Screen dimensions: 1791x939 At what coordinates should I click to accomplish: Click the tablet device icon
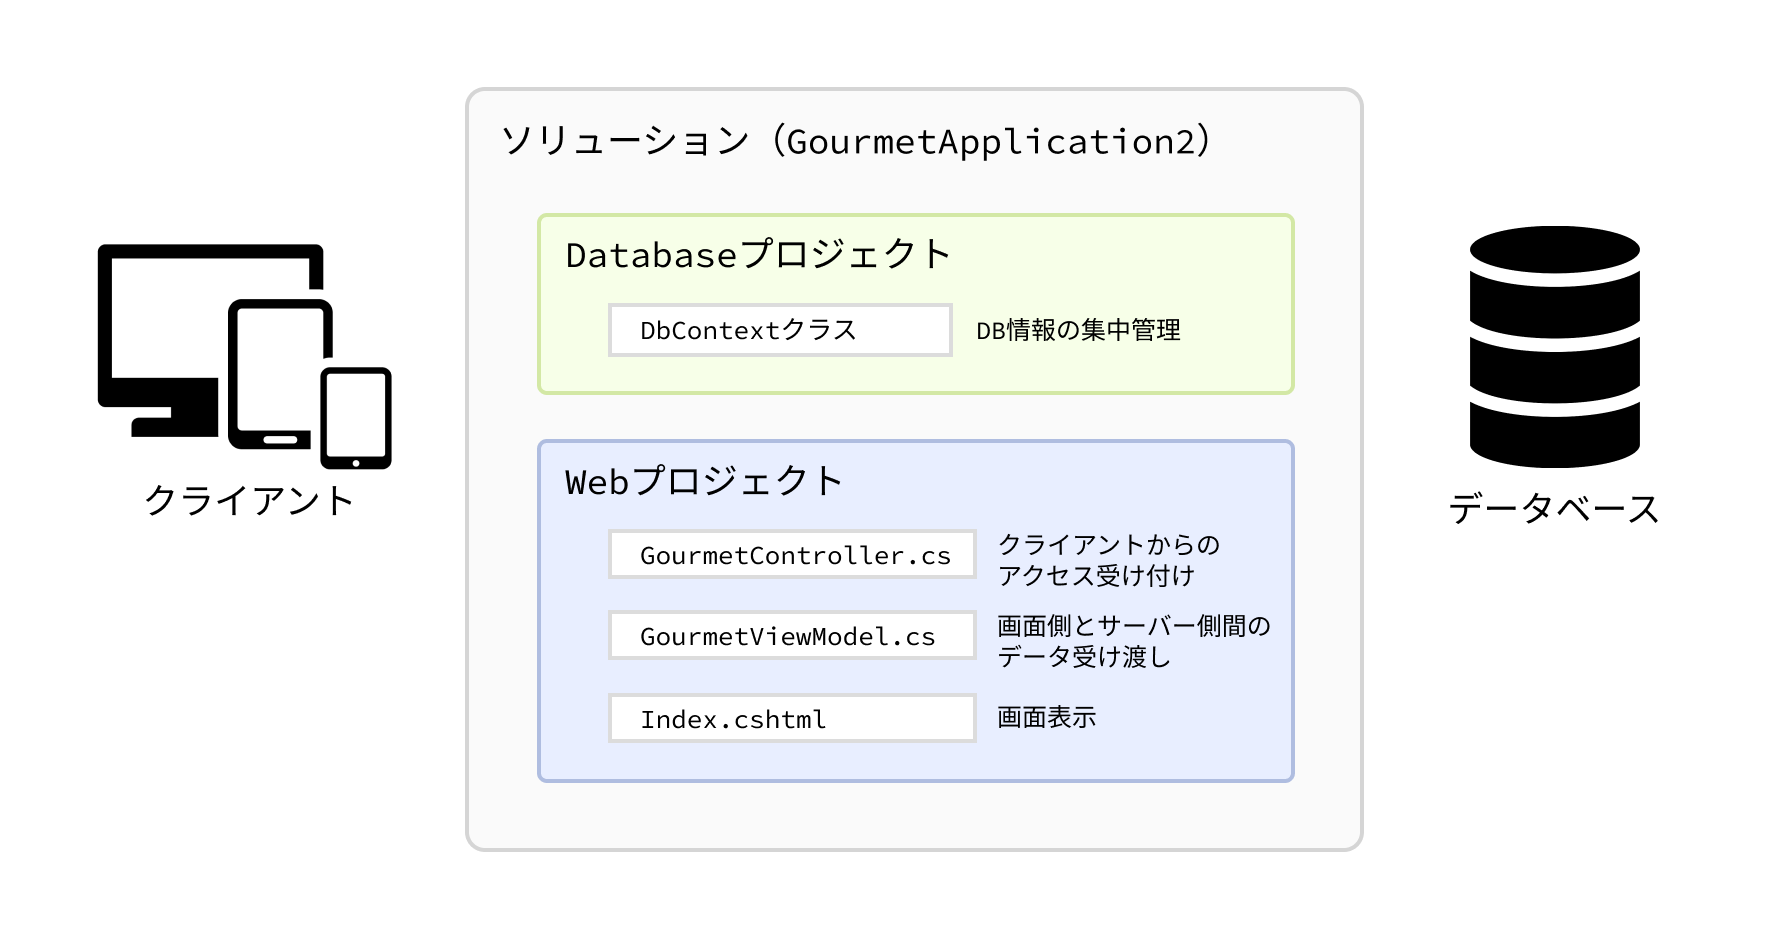tap(280, 375)
